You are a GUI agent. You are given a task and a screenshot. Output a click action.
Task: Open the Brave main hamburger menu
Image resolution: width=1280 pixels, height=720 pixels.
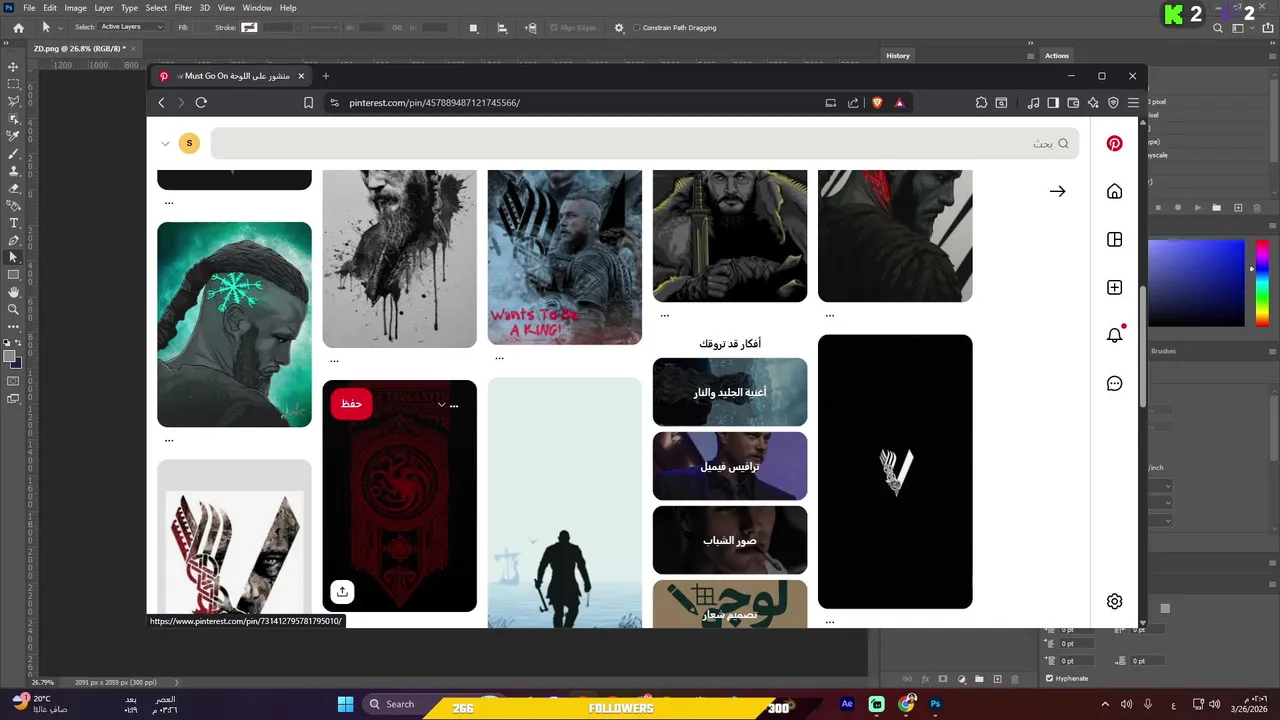click(x=1133, y=102)
